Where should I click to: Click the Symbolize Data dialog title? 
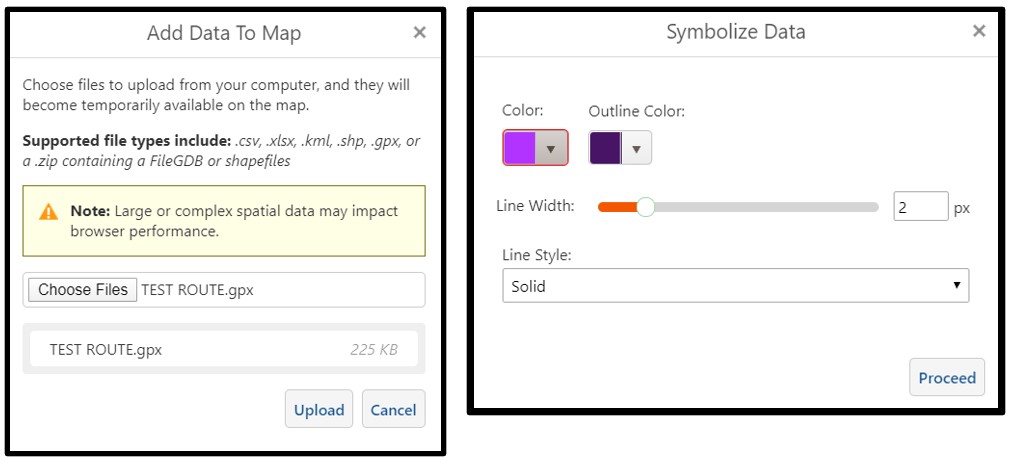(x=735, y=32)
